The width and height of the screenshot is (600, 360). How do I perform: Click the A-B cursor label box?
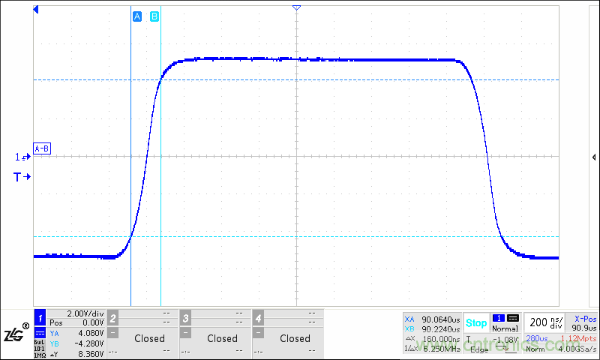[42, 148]
